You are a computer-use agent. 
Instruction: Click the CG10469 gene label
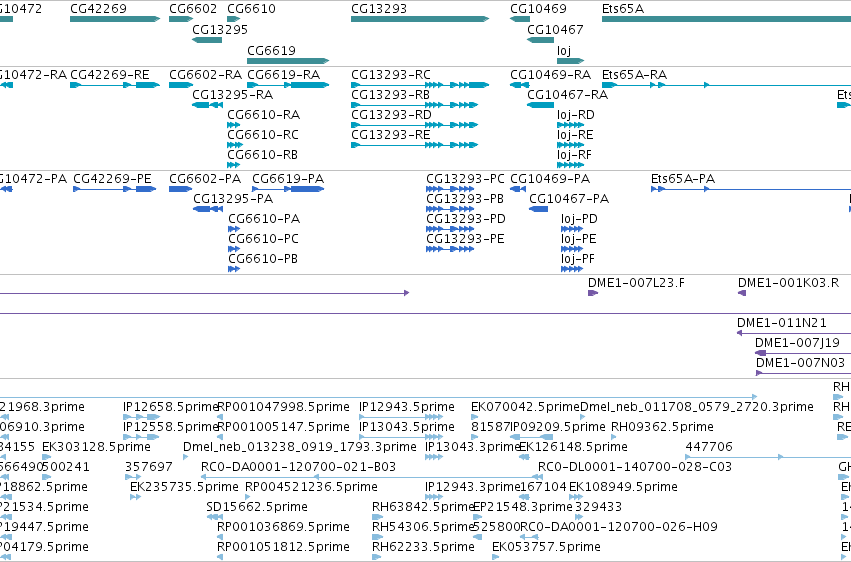coord(538,9)
